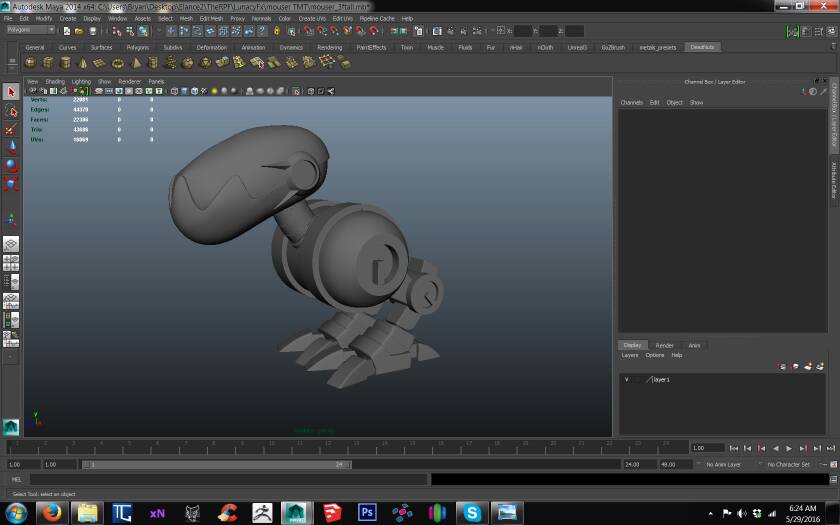The width and height of the screenshot is (840, 525).
Task: Click the Windows Start button
Action: tap(16, 513)
